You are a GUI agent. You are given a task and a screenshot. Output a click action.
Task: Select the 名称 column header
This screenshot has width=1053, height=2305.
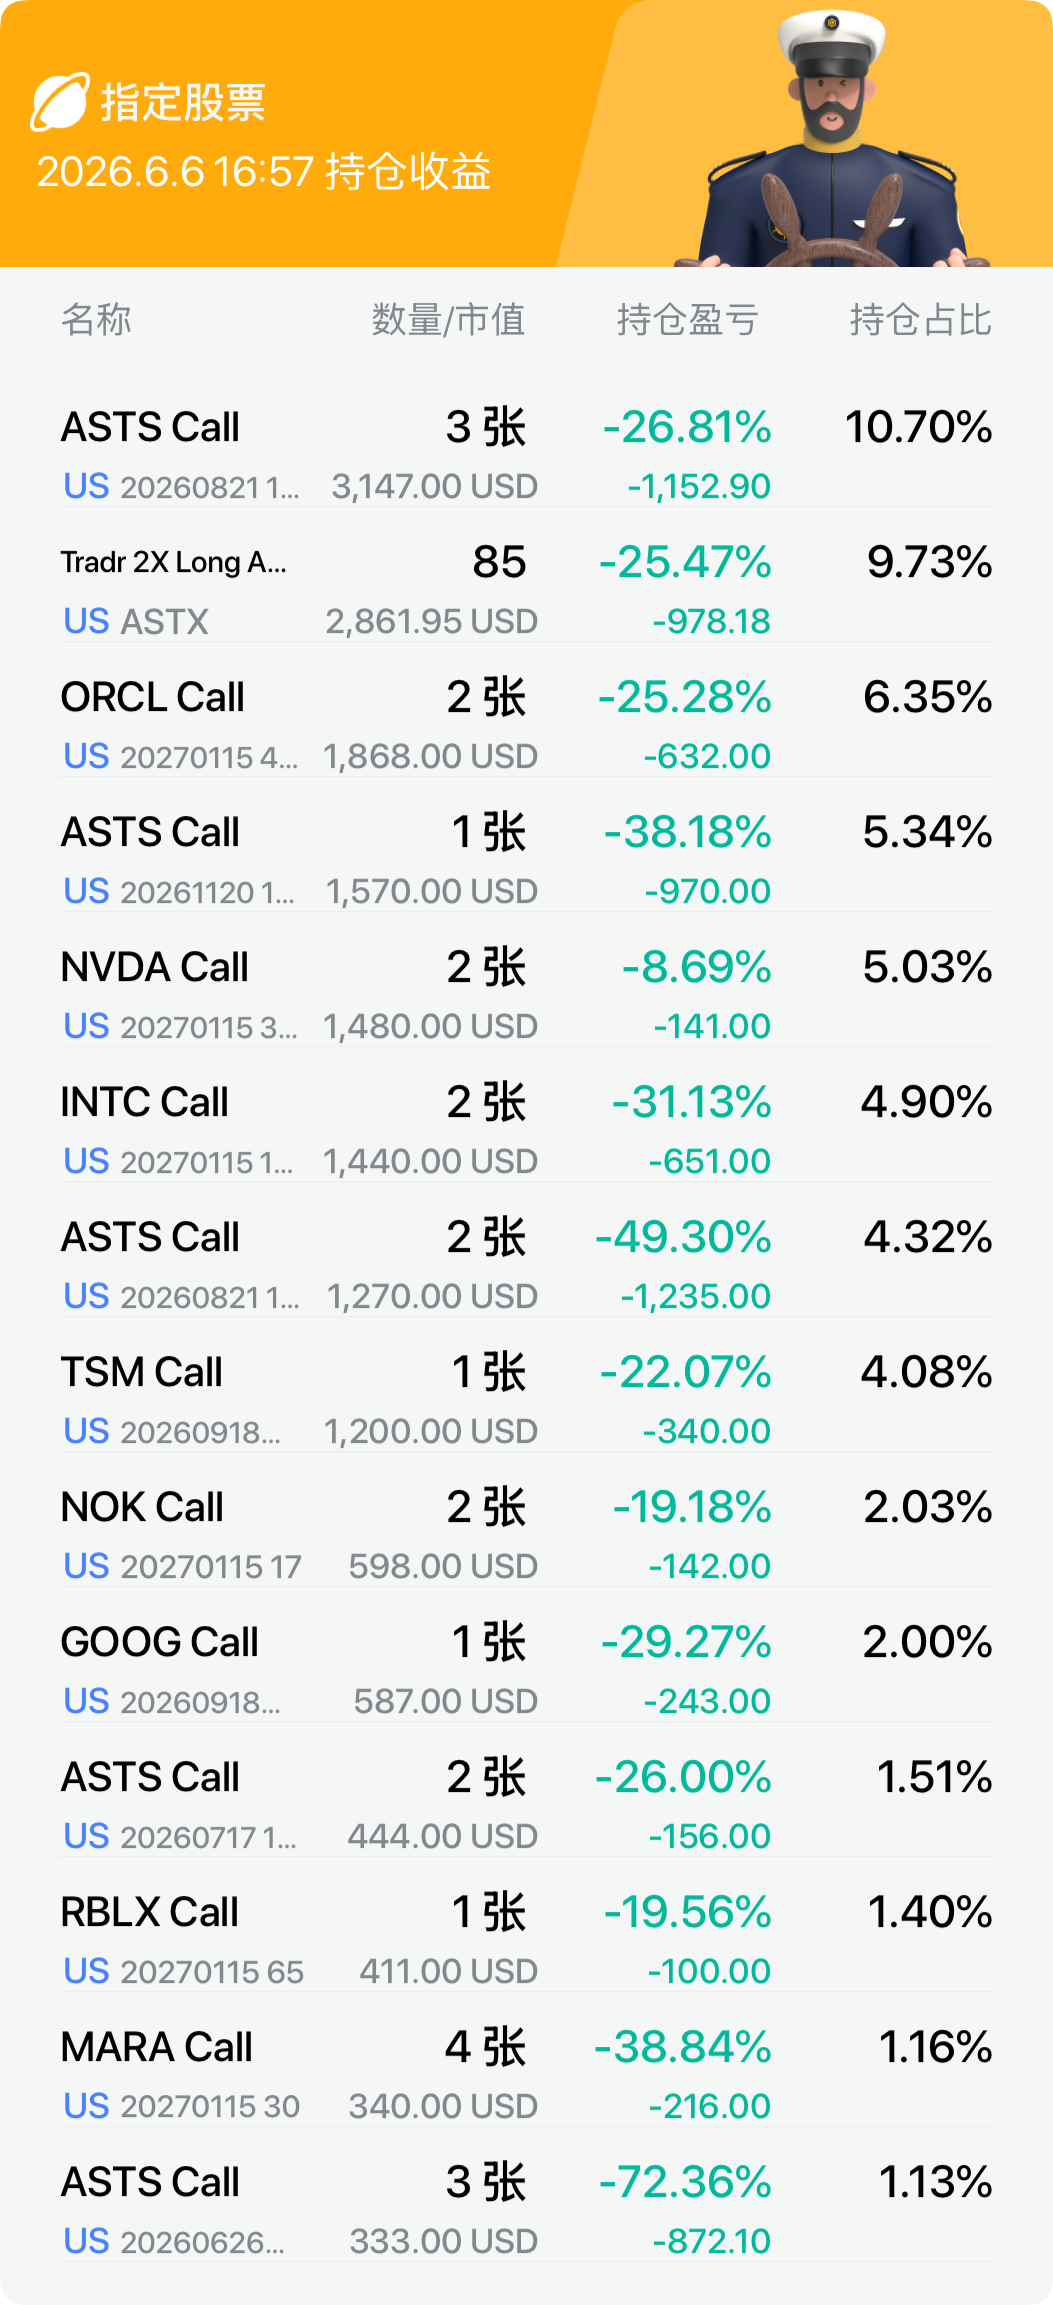click(x=96, y=320)
